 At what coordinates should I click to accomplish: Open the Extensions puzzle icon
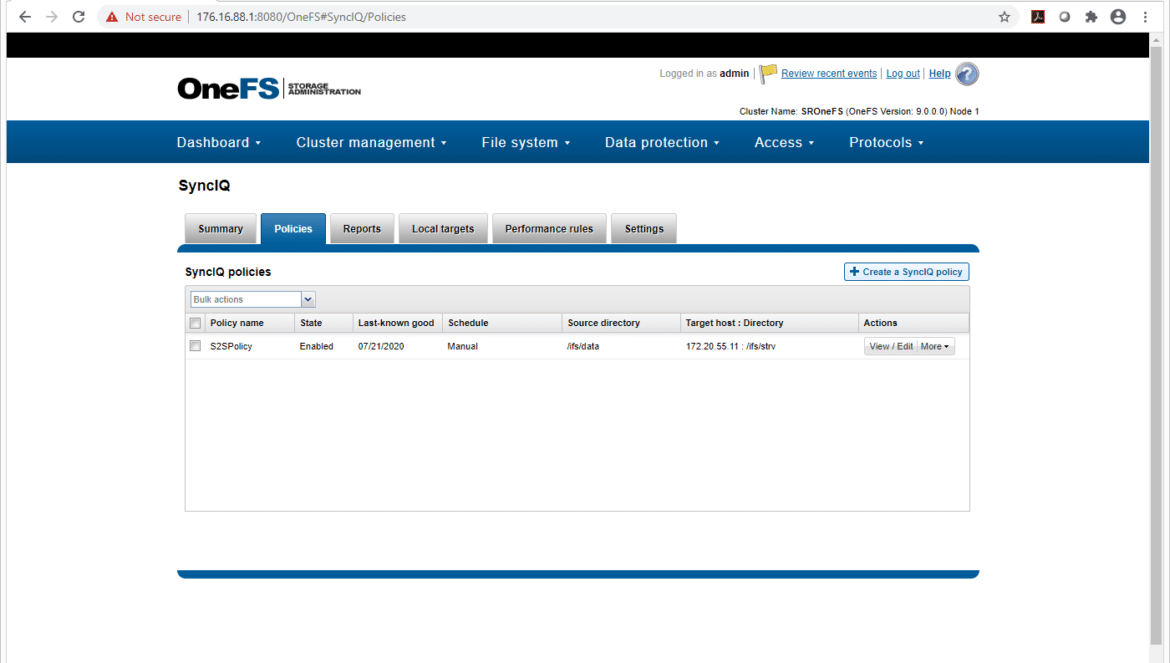click(1091, 16)
